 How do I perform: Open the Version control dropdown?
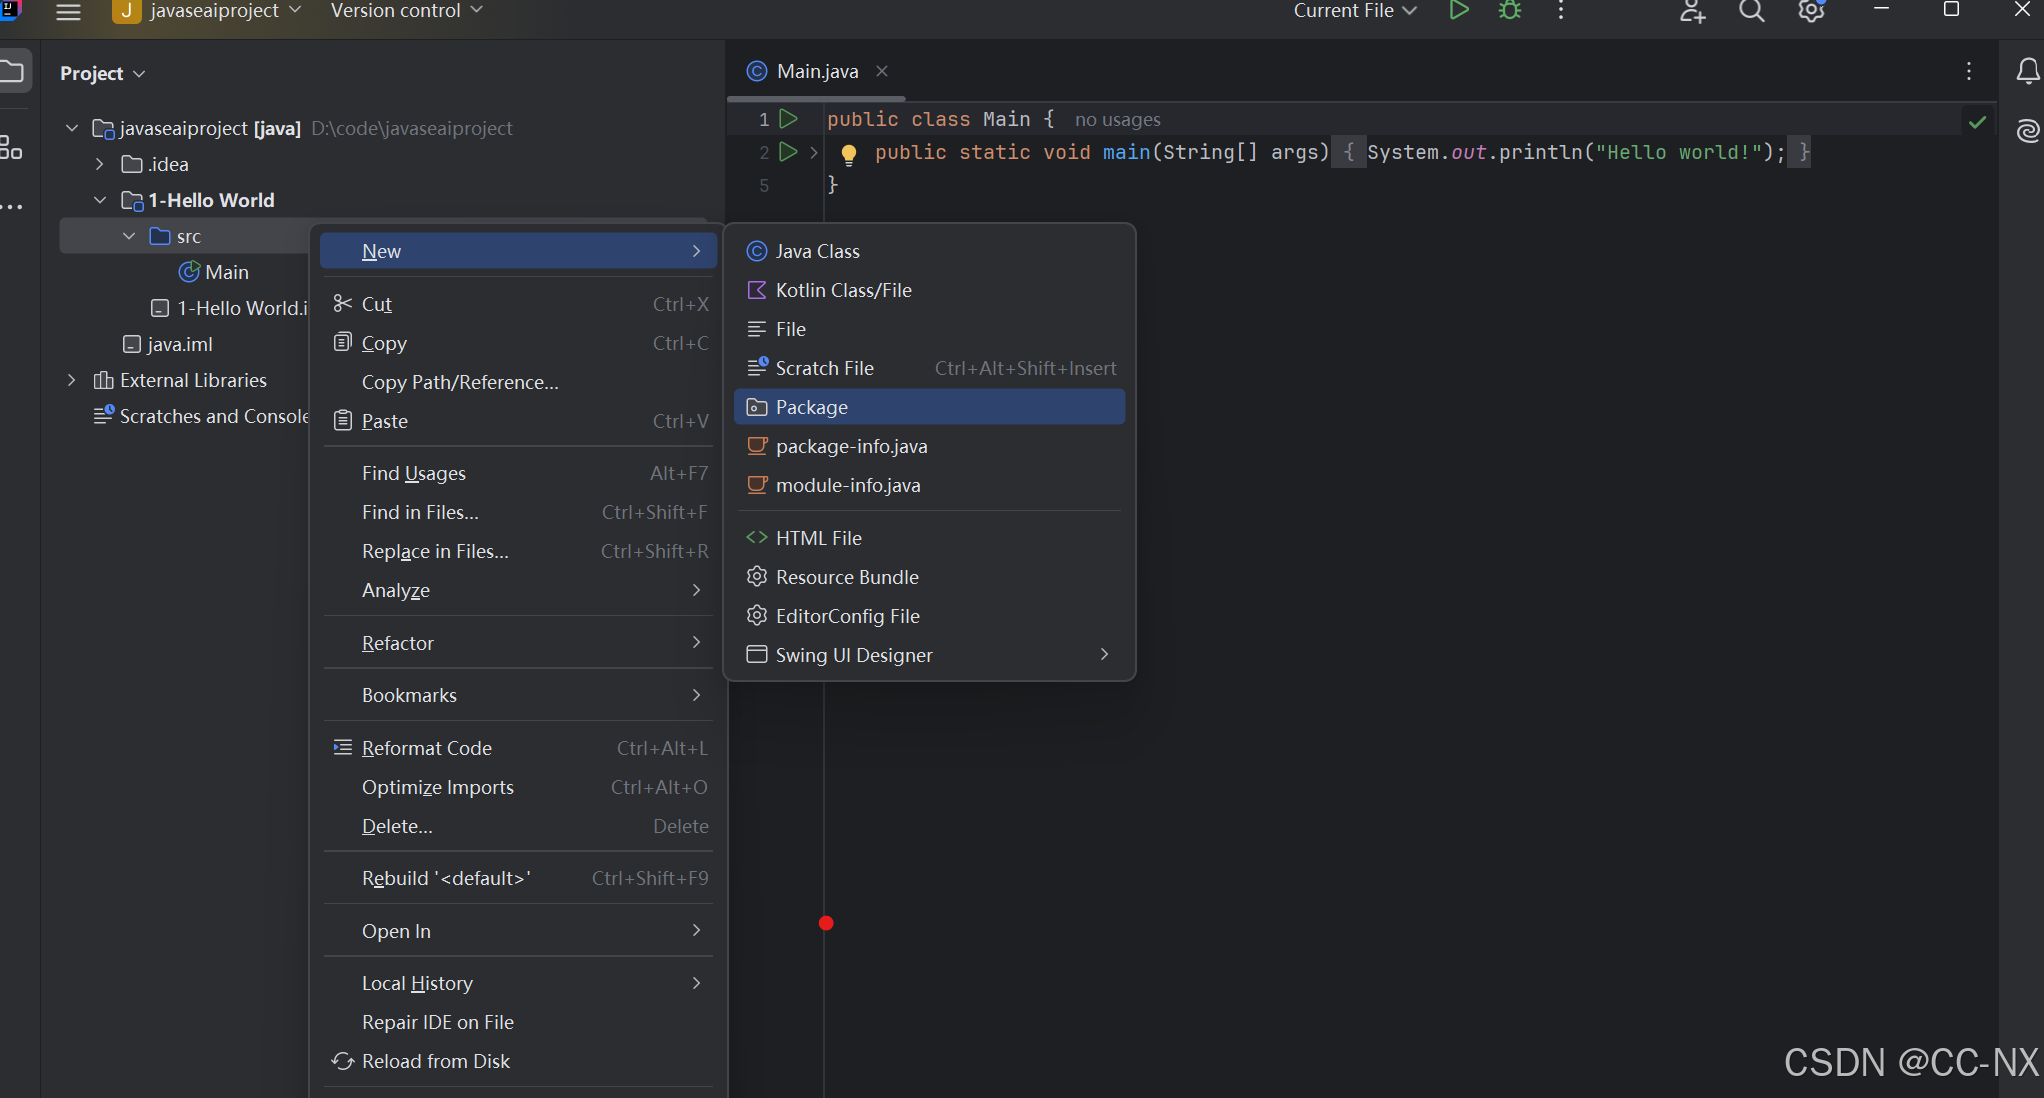coord(405,11)
